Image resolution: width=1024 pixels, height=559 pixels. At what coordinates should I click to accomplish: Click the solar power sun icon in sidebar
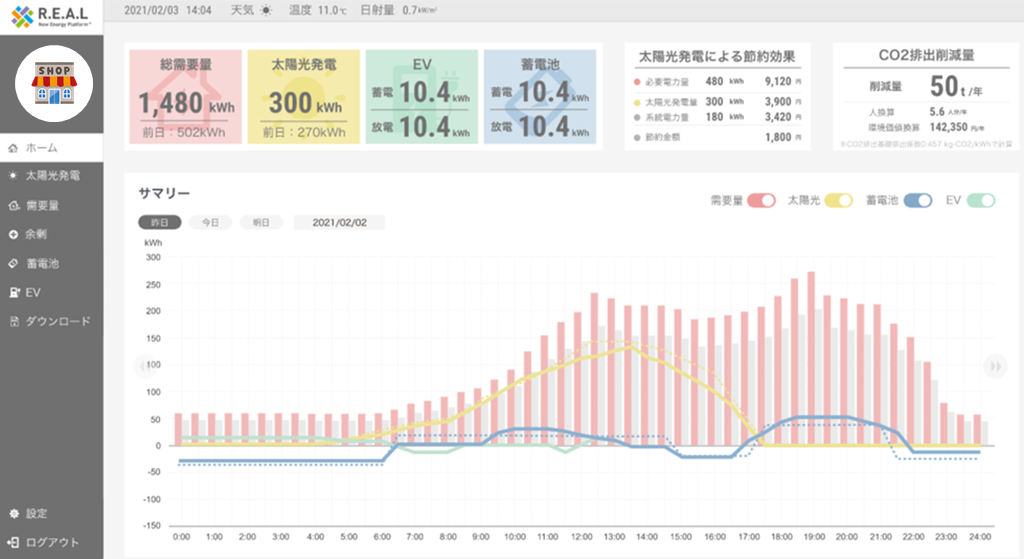(x=13, y=176)
